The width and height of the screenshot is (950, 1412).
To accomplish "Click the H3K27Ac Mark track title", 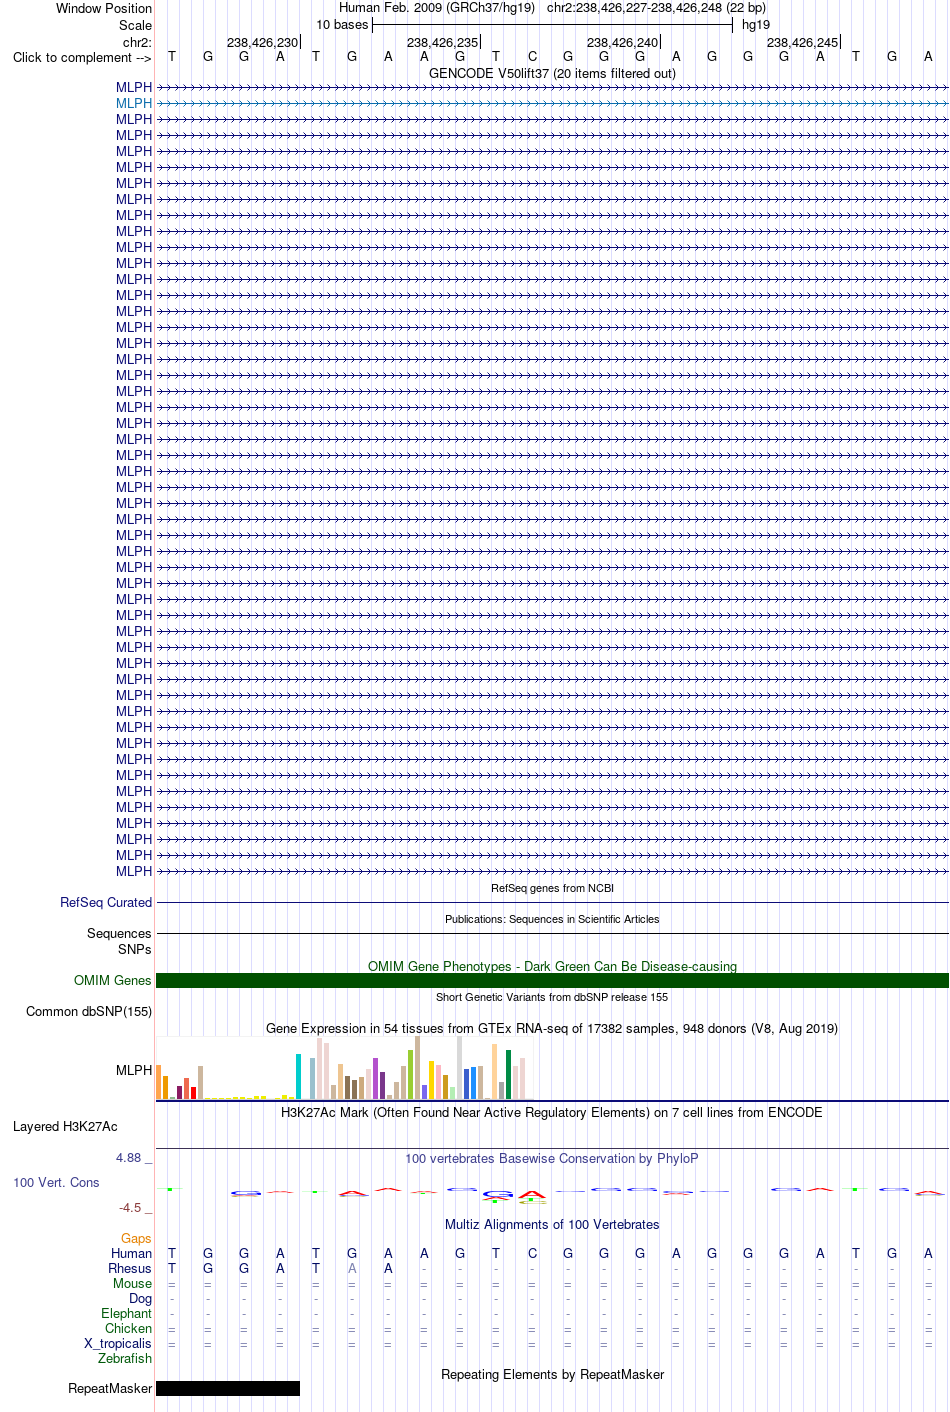I will tap(552, 1112).
